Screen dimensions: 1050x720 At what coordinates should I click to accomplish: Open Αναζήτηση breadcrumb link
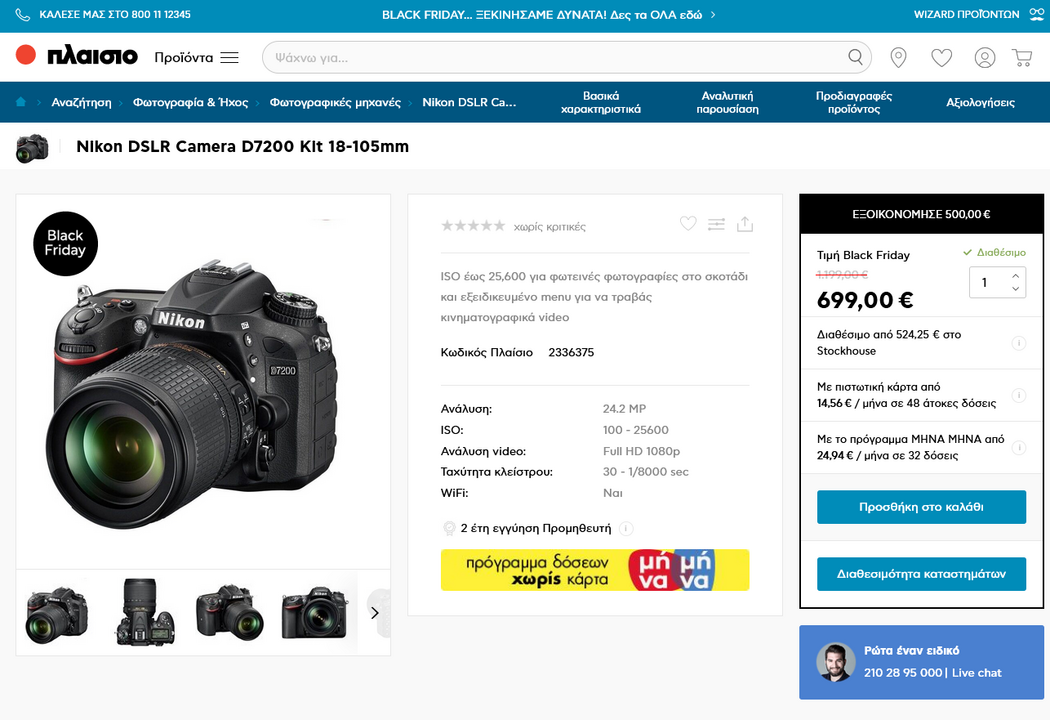[x=82, y=102]
